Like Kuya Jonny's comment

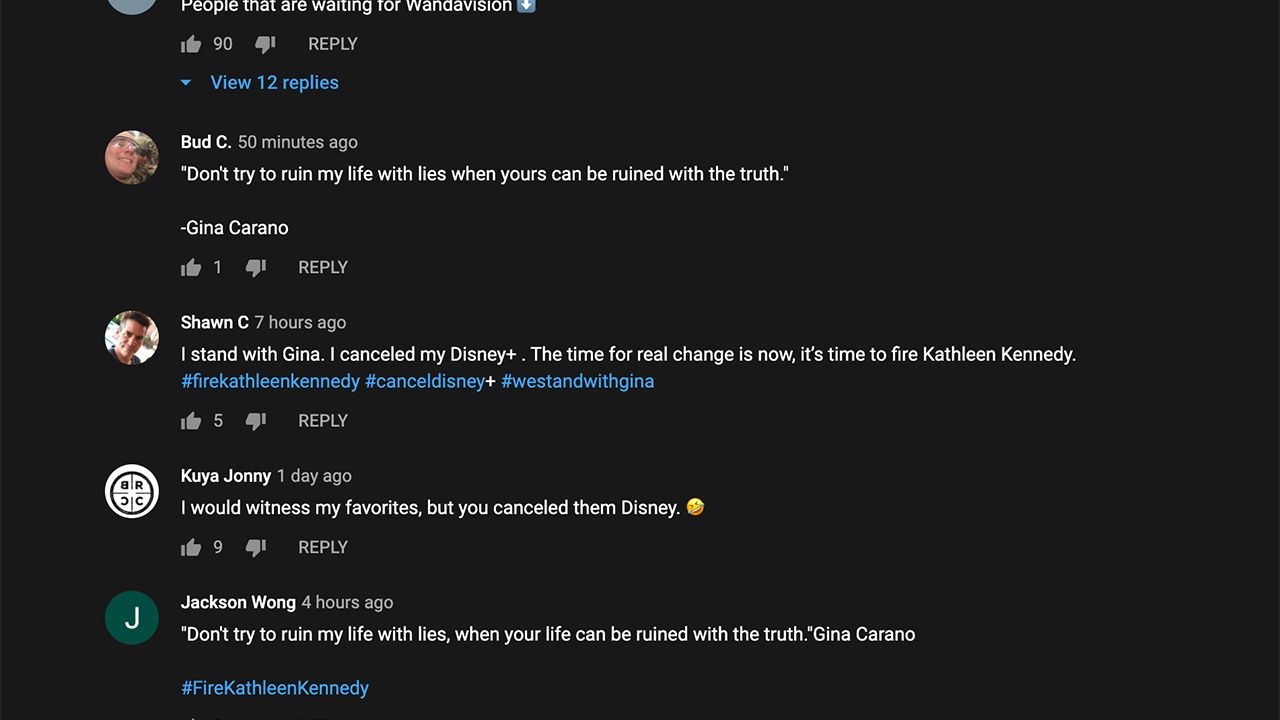(x=191, y=548)
